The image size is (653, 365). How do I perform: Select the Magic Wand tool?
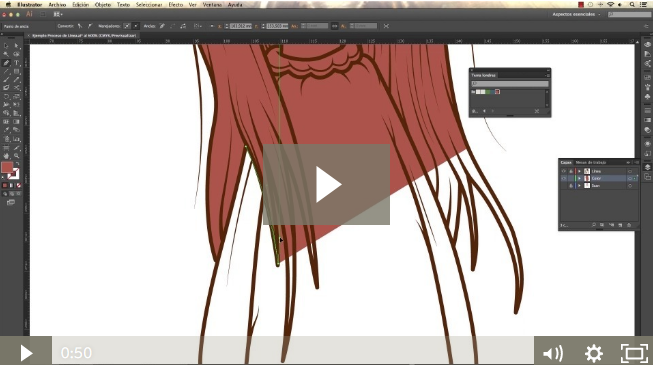tap(6, 54)
